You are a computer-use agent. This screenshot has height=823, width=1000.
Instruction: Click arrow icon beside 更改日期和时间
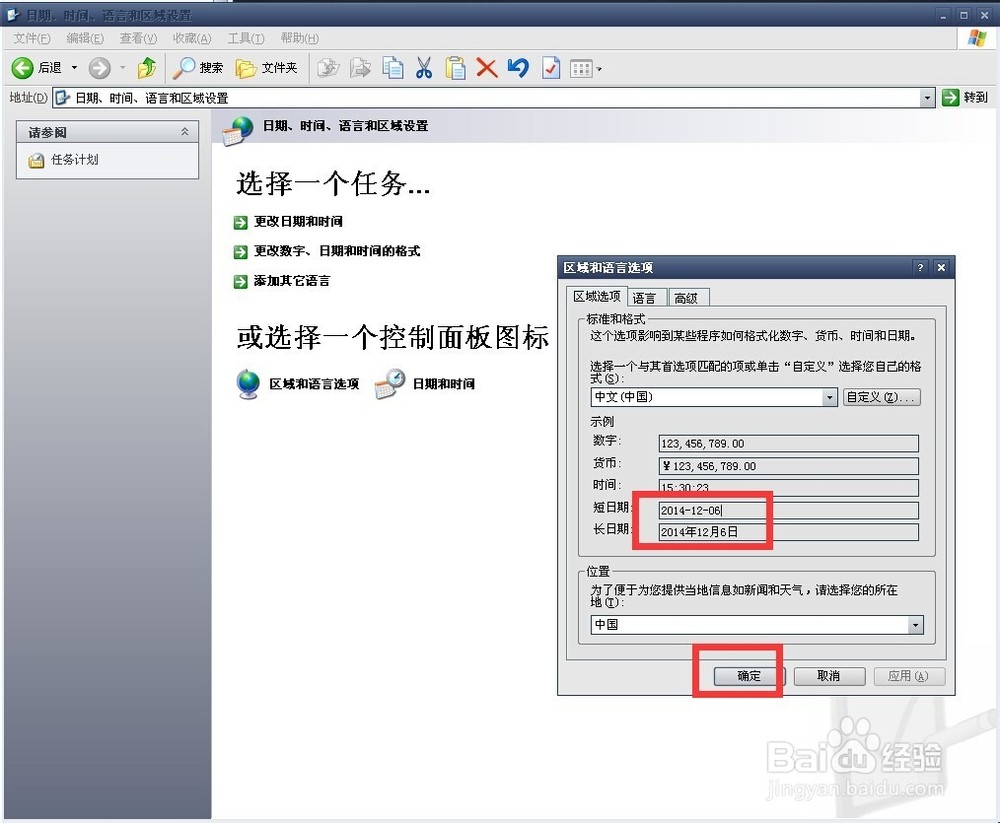click(x=240, y=222)
